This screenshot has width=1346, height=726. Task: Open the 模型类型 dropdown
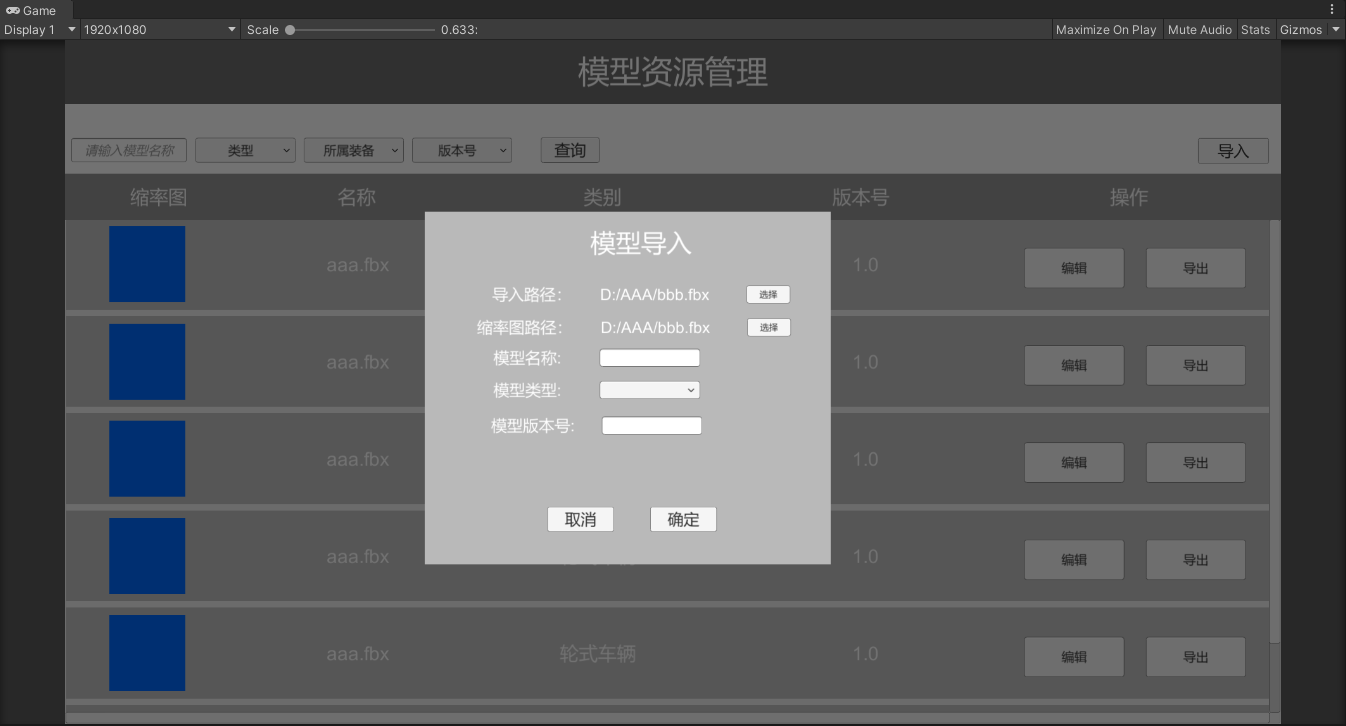[649, 390]
